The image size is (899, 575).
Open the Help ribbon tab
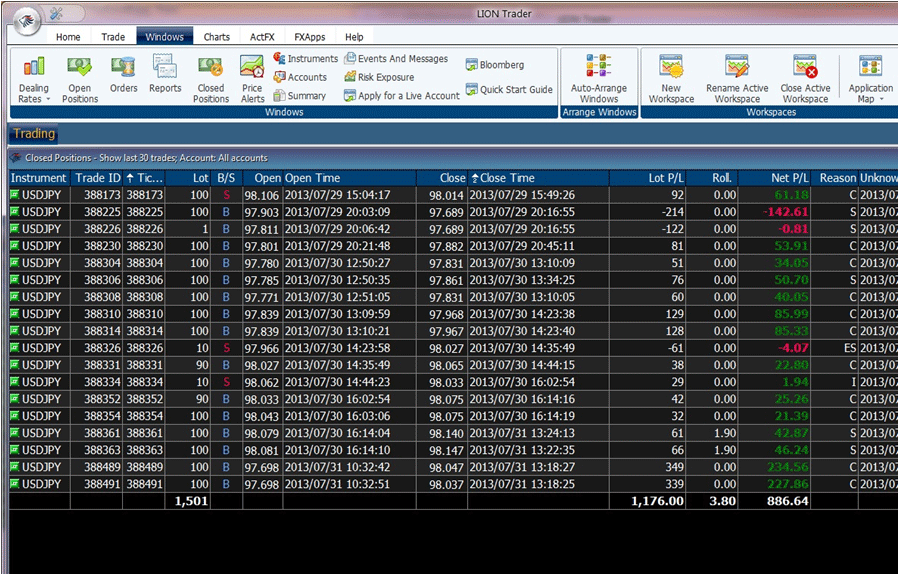(x=354, y=37)
